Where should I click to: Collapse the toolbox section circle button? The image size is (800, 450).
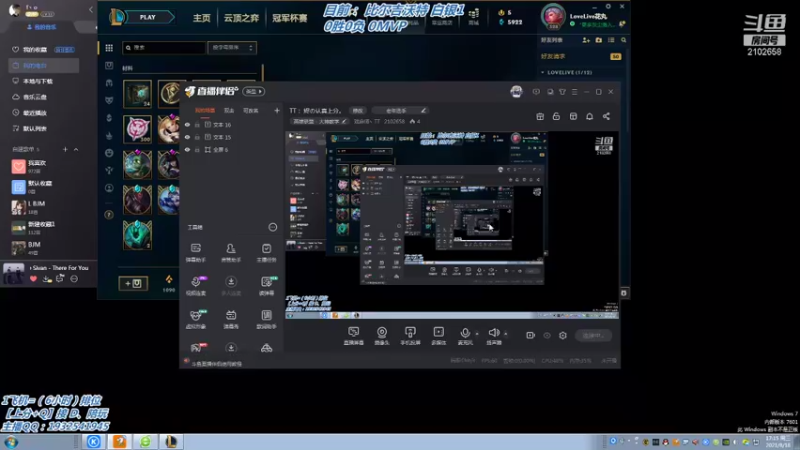[273, 228]
